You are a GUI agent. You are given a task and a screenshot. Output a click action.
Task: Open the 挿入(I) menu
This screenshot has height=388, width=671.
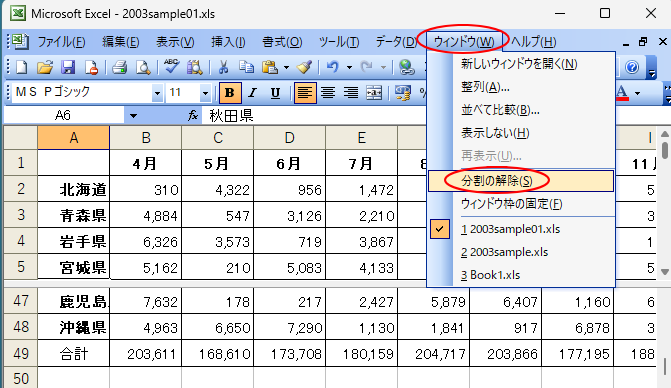click(228, 42)
